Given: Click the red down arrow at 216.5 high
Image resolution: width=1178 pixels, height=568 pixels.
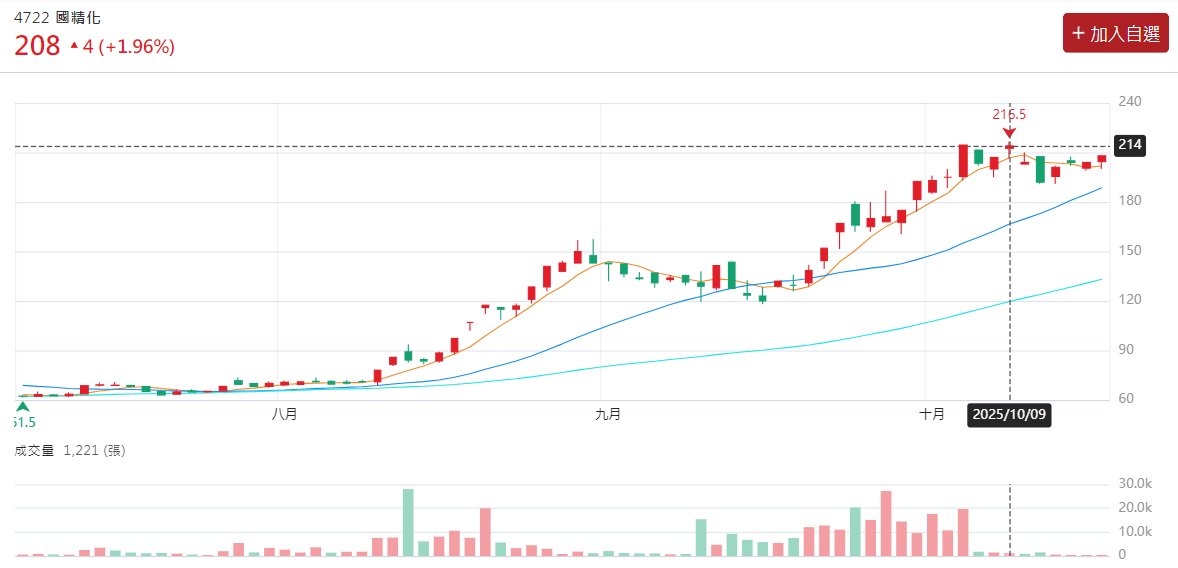Looking at the screenshot, I should (x=1009, y=132).
